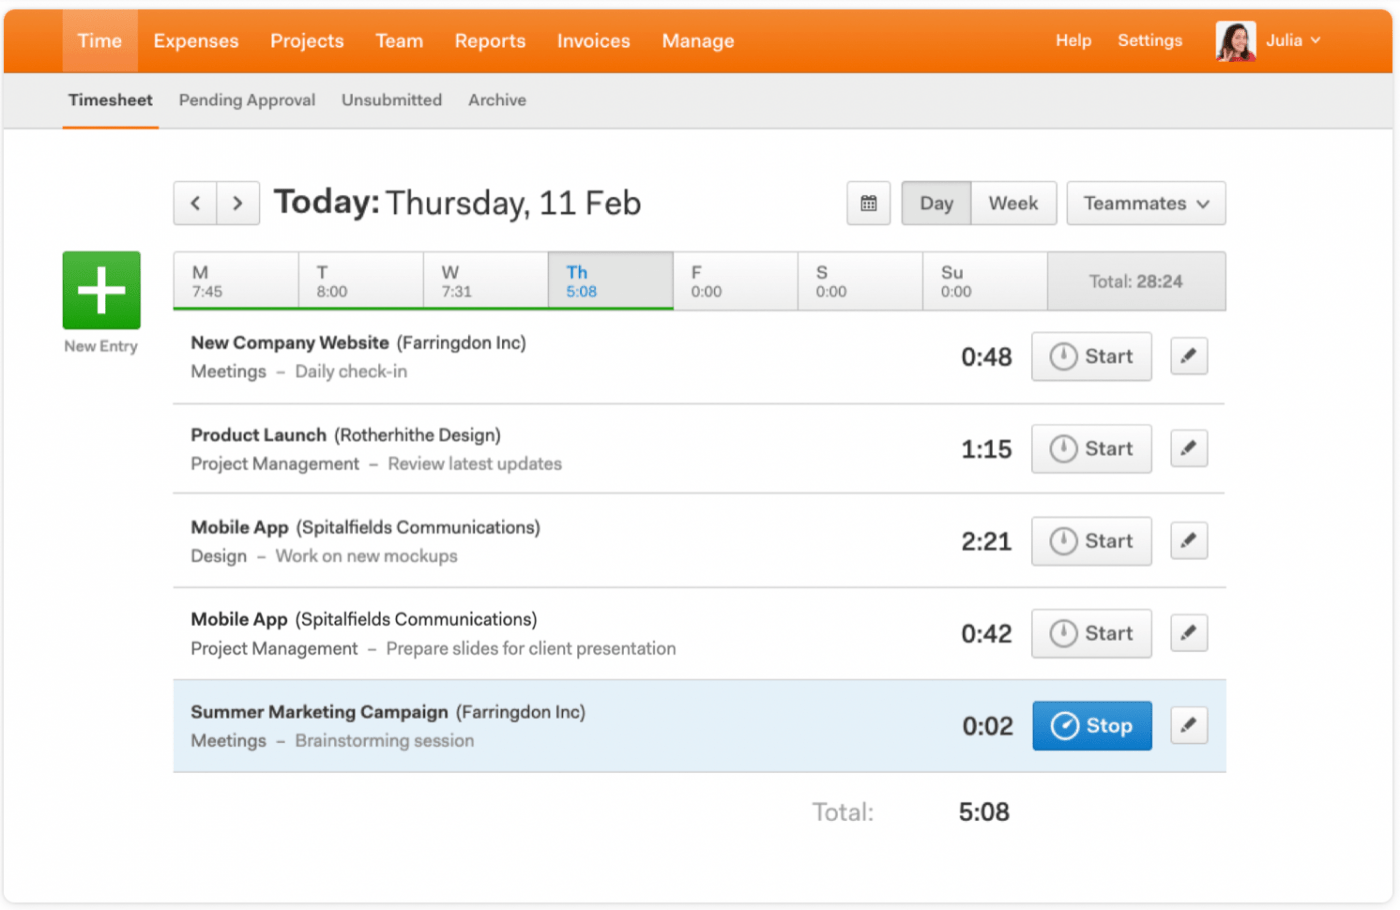
Task: Edit the New Company Website entry
Action: pos(1188,356)
